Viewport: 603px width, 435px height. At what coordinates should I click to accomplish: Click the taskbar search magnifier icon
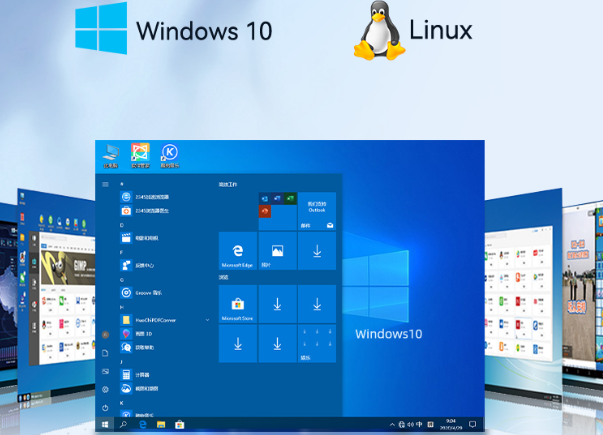123,424
